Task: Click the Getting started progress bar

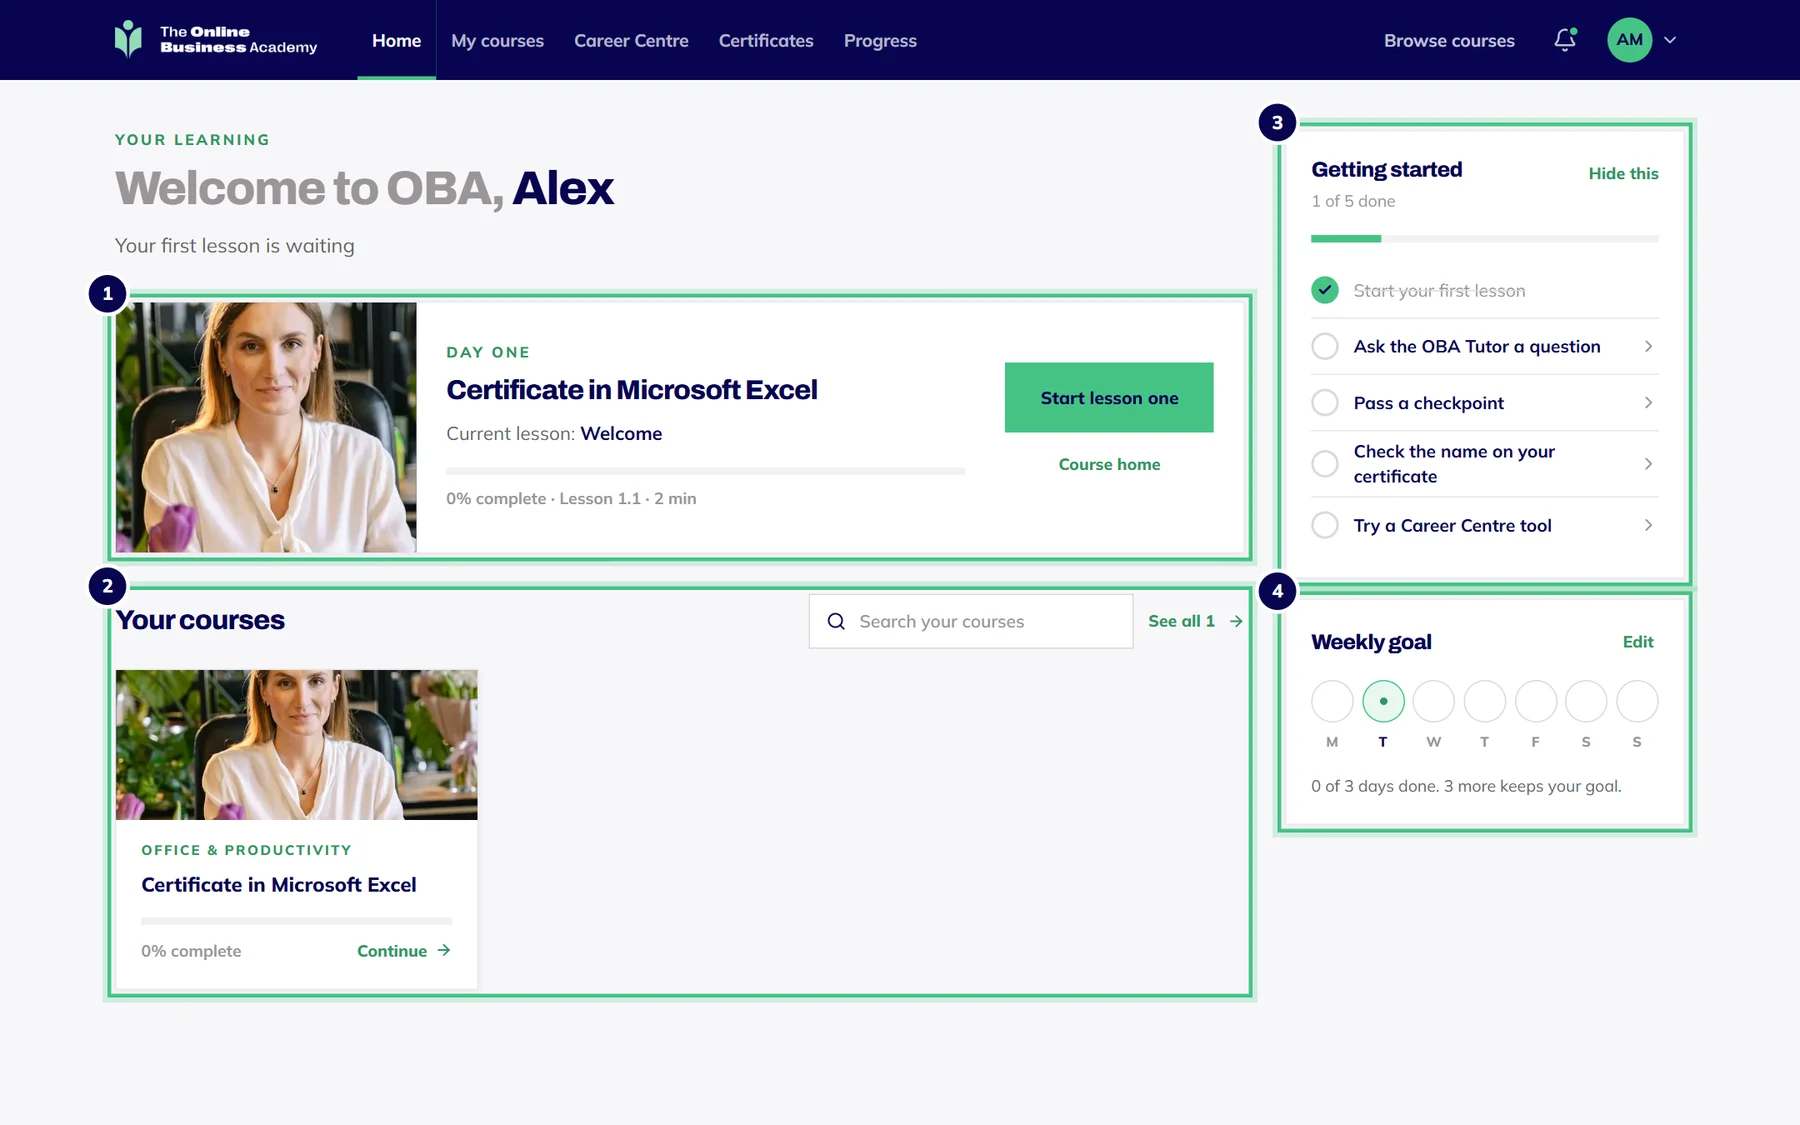Action: pyautogui.click(x=1485, y=239)
